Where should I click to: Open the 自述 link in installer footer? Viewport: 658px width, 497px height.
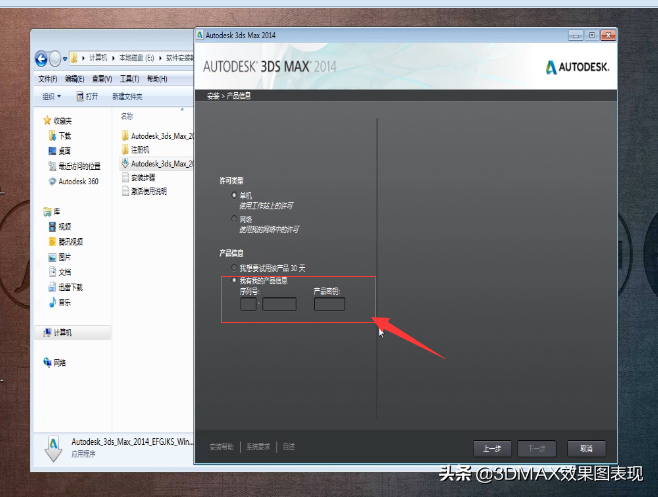(x=289, y=447)
